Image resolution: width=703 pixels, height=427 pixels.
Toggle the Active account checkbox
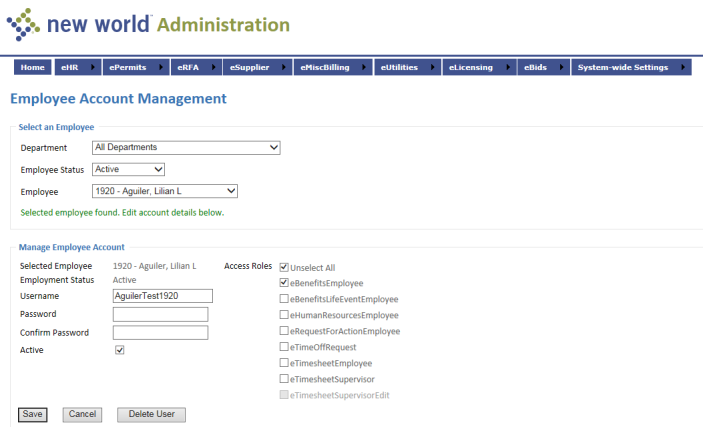click(x=120, y=350)
